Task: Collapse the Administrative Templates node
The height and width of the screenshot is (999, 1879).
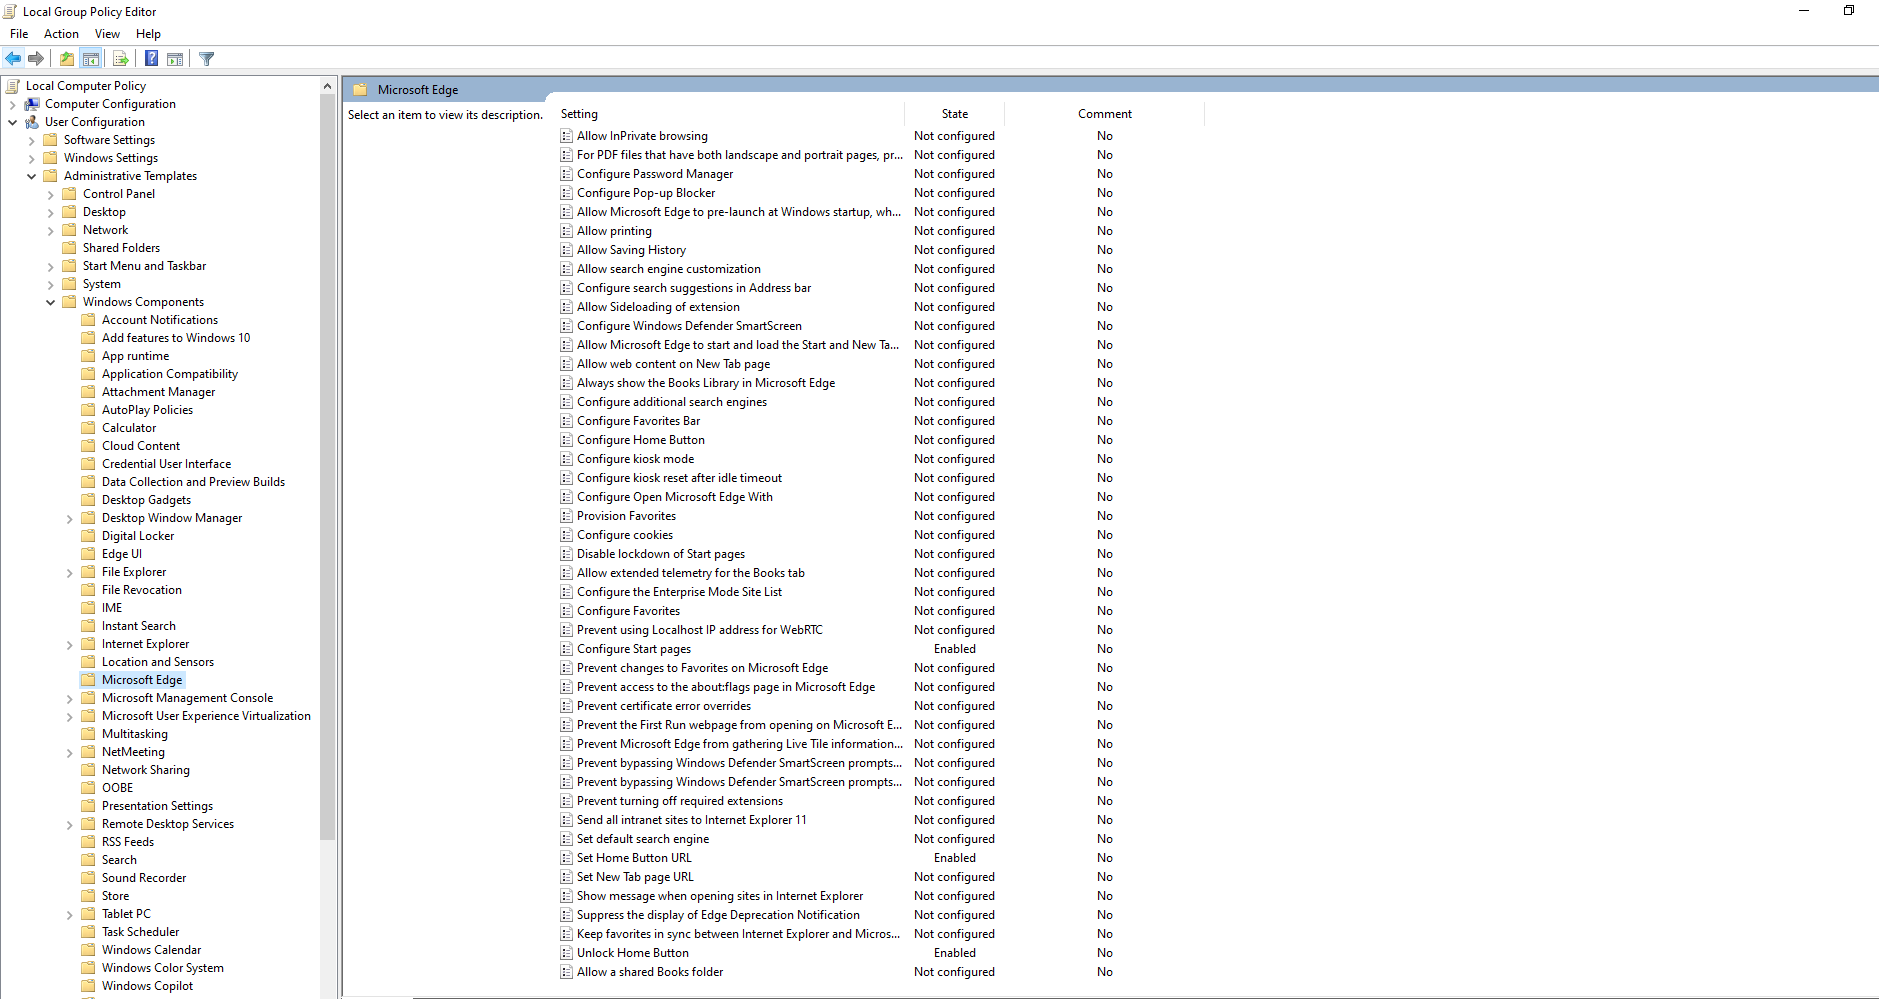Action: tap(31, 176)
